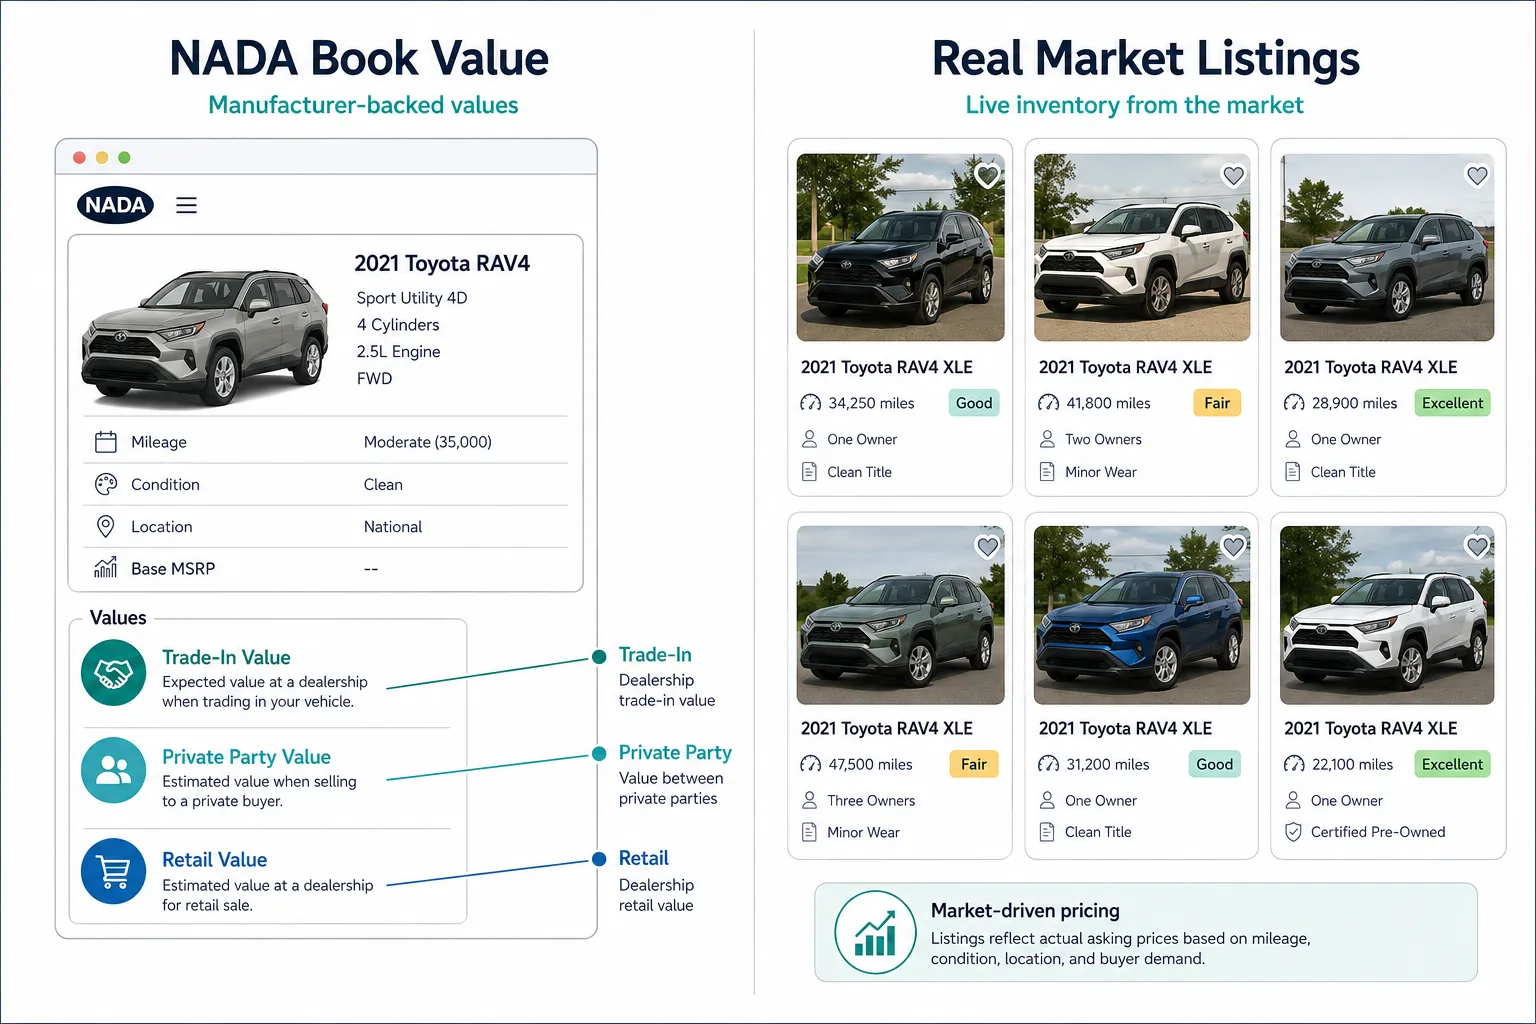1536x1024 pixels.
Task: Favorite the white RAV4 with 22,100 miles
Action: [x=1478, y=547]
